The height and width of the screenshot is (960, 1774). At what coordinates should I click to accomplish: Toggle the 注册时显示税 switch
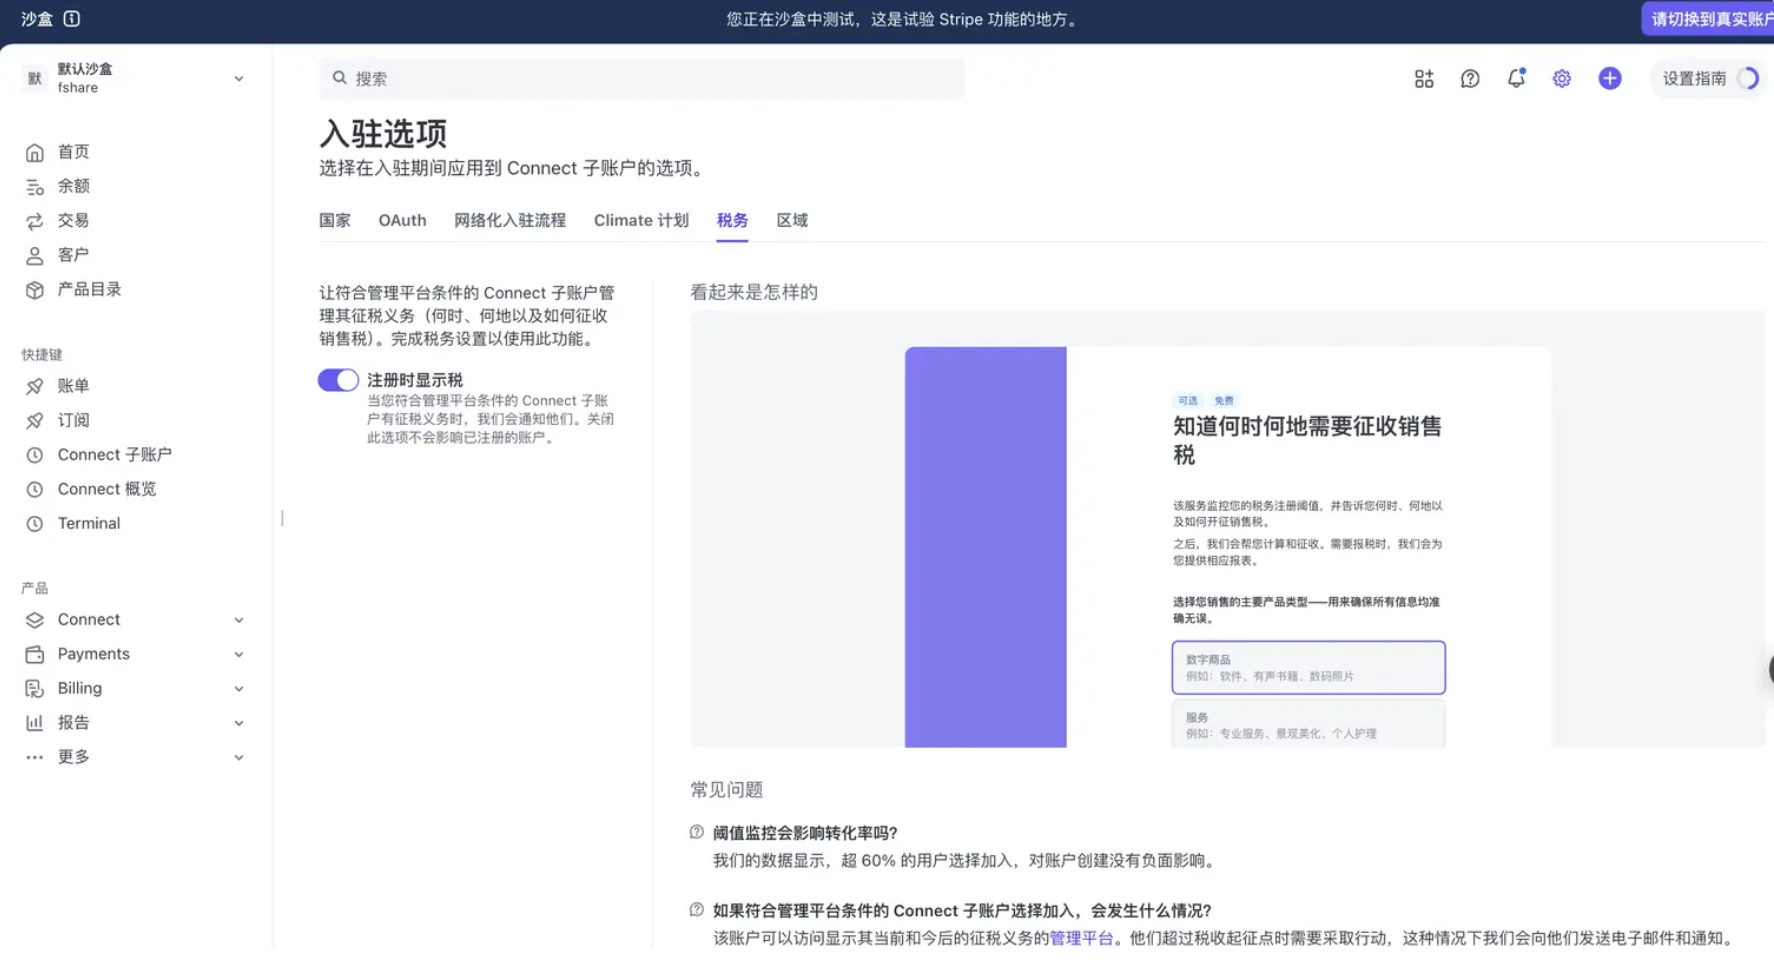point(338,380)
